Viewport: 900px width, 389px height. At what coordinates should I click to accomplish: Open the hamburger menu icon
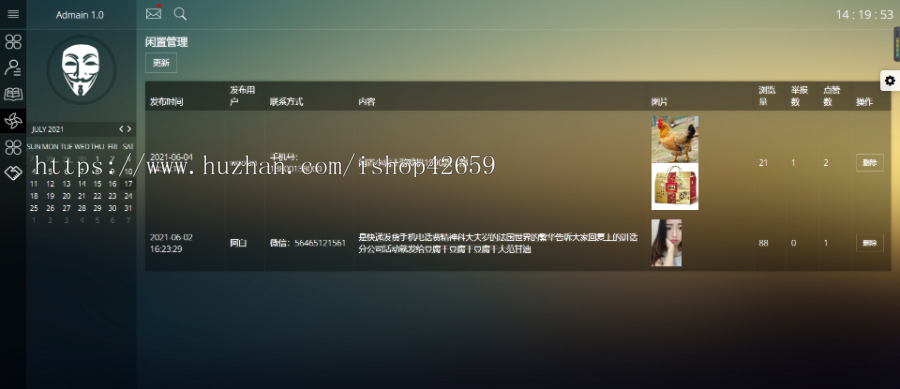(x=13, y=14)
